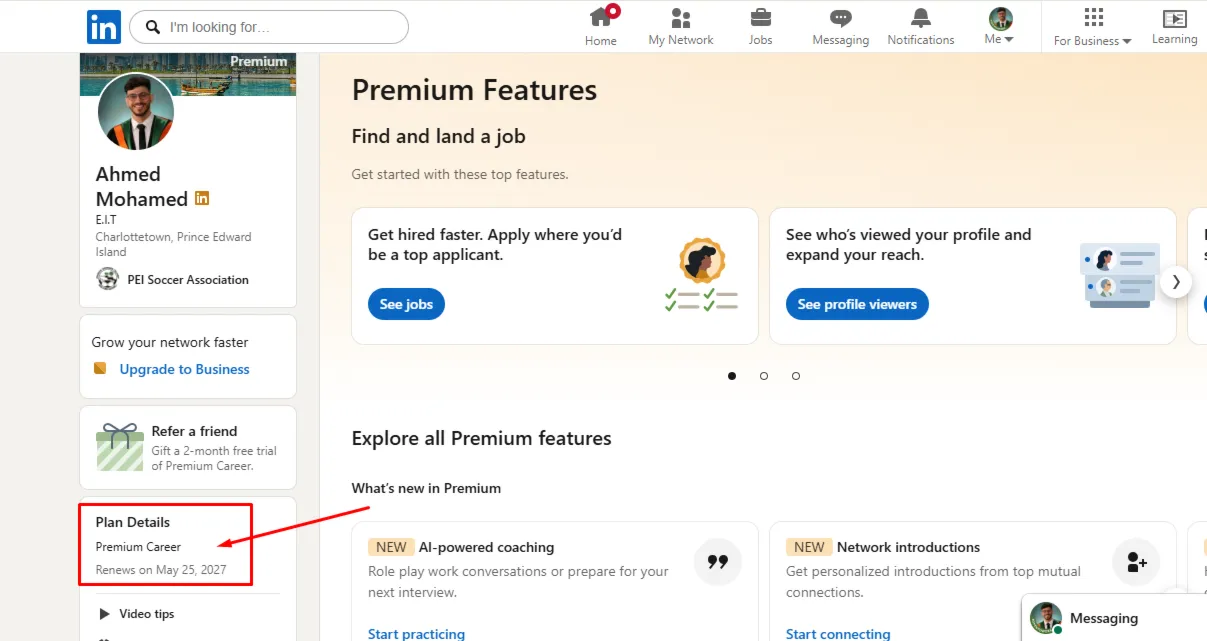Image resolution: width=1207 pixels, height=641 pixels.
Task: Click the I'm looking for search field
Action: click(269, 27)
